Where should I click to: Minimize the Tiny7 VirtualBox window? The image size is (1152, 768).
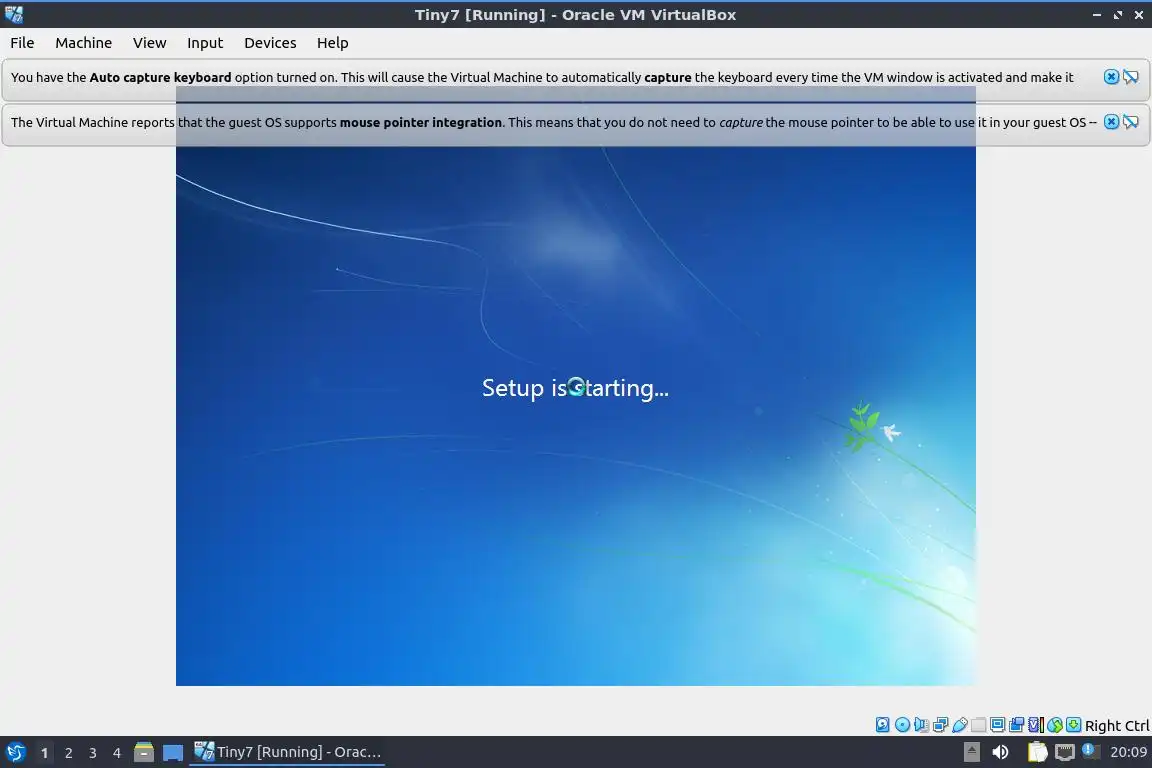click(x=1097, y=15)
